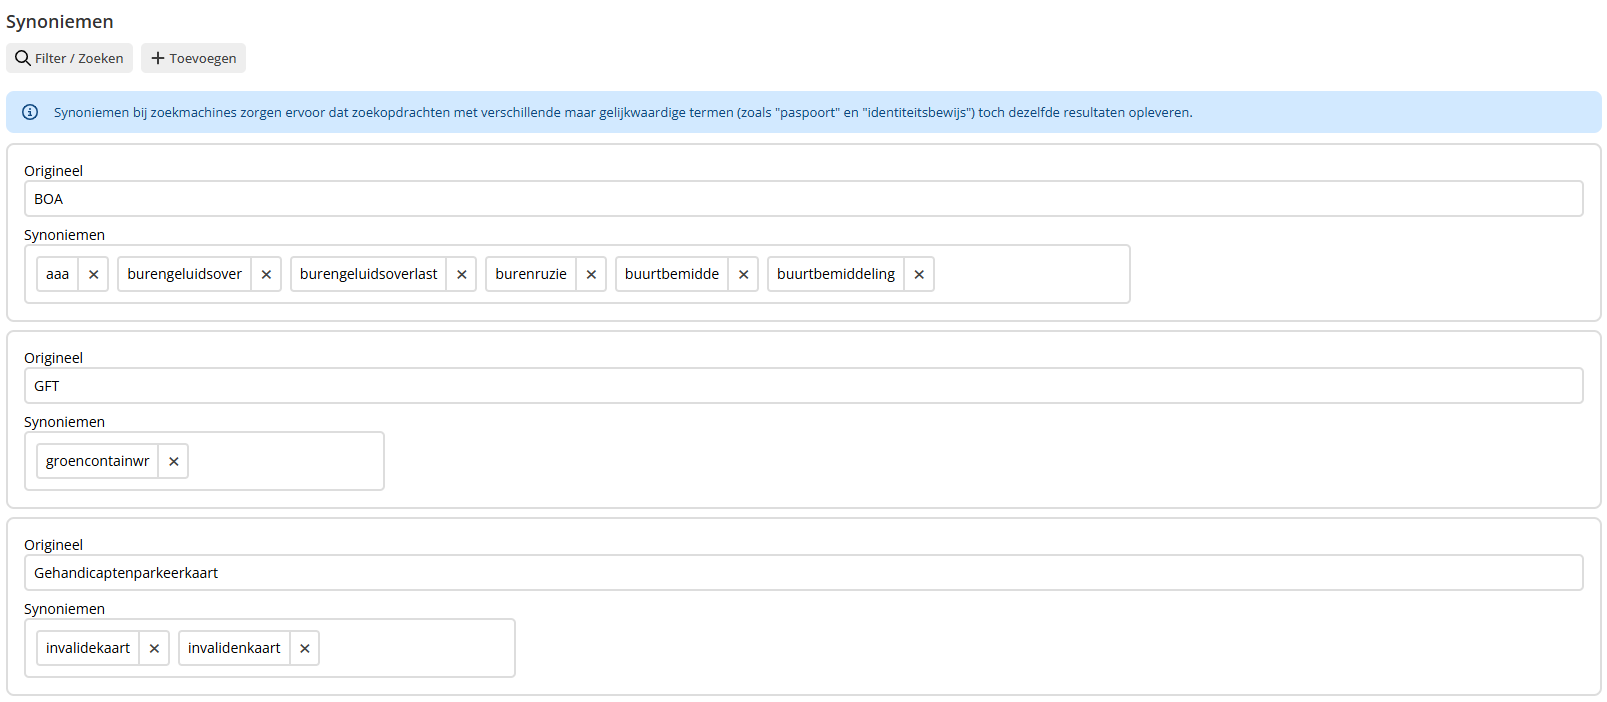The height and width of the screenshot is (702, 1607).
Task: Edit the Origineel field containing BOA
Action: pyautogui.click(x=803, y=199)
